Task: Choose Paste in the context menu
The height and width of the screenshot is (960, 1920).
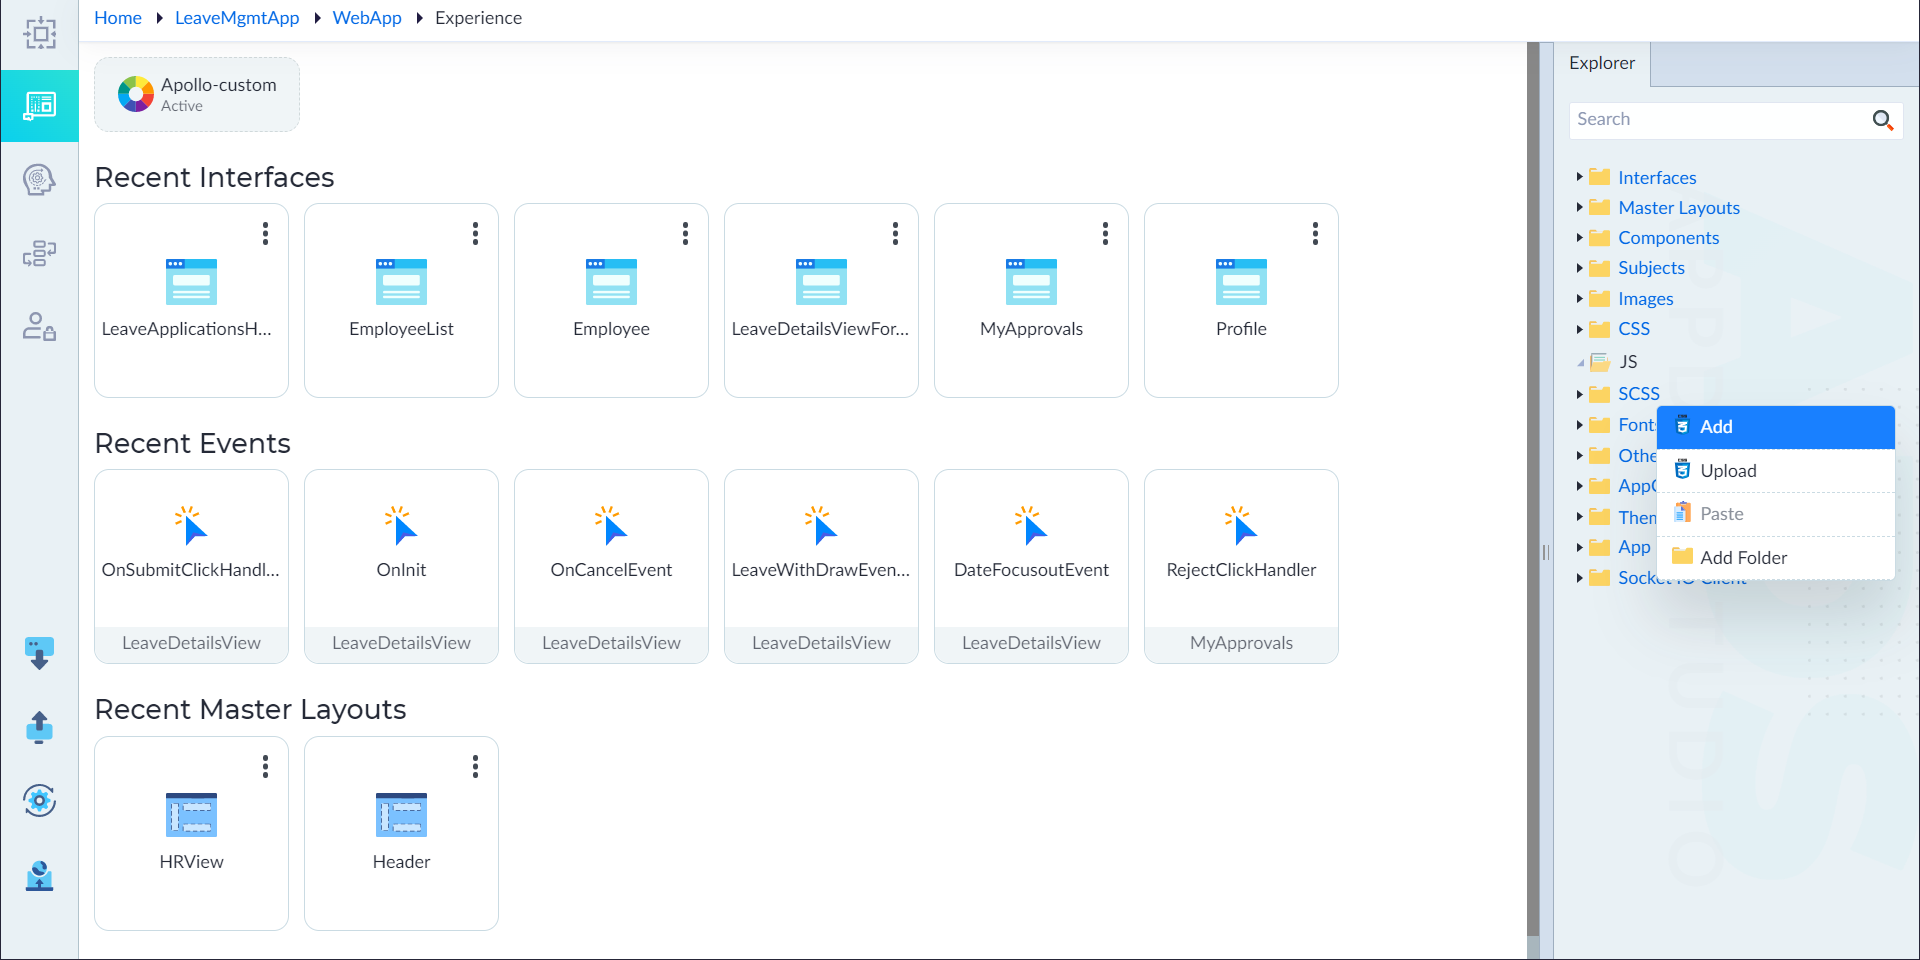Action: (1776, 514)
